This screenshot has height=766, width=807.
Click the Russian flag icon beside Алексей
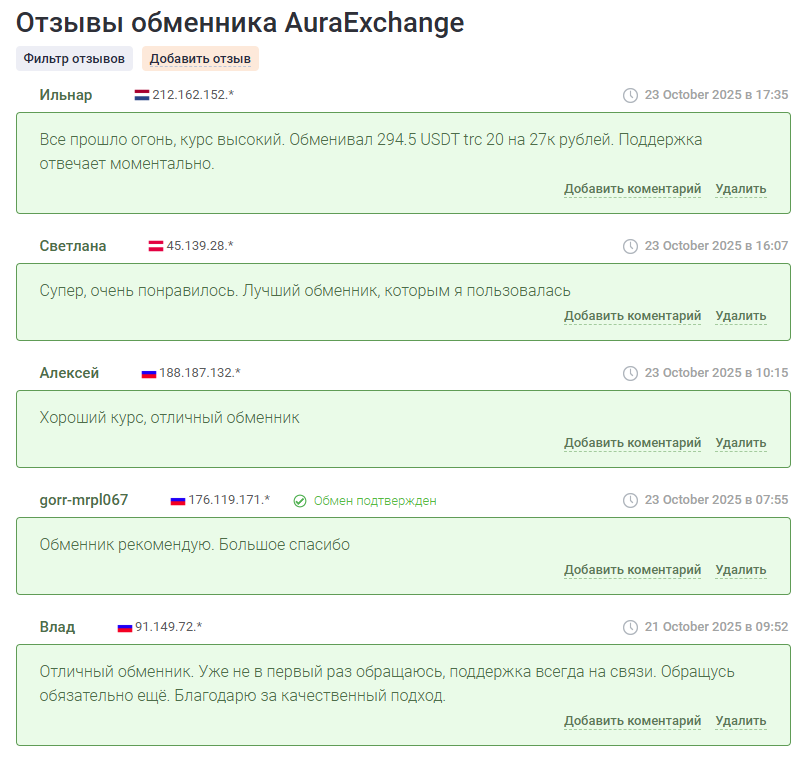(x=147, y=372)
